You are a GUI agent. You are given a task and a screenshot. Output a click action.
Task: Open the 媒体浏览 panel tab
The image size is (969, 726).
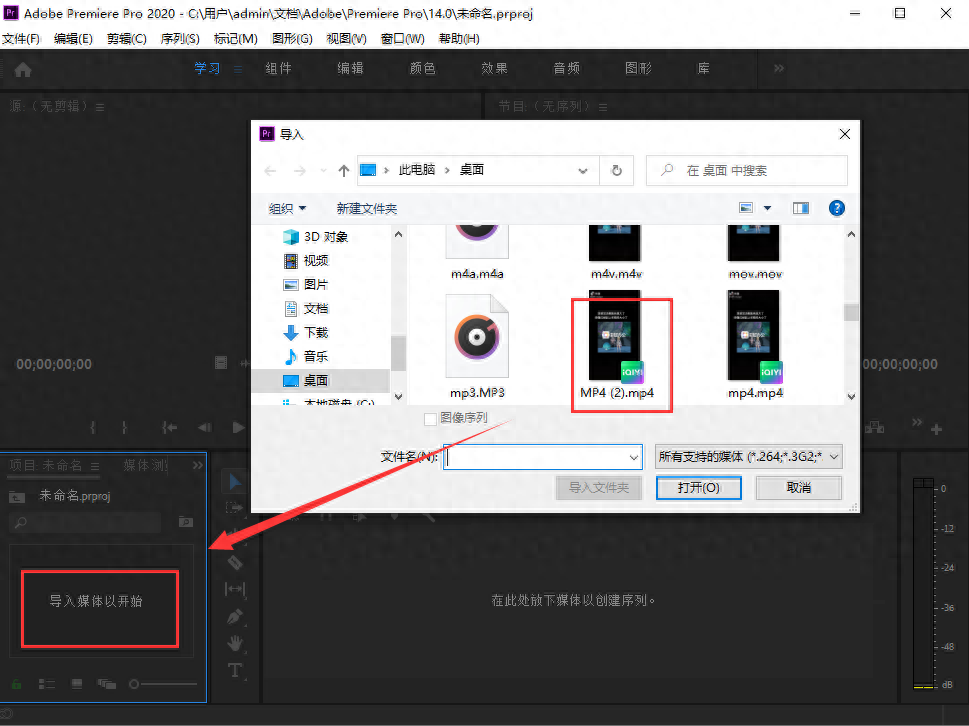[x=145, y=465]
